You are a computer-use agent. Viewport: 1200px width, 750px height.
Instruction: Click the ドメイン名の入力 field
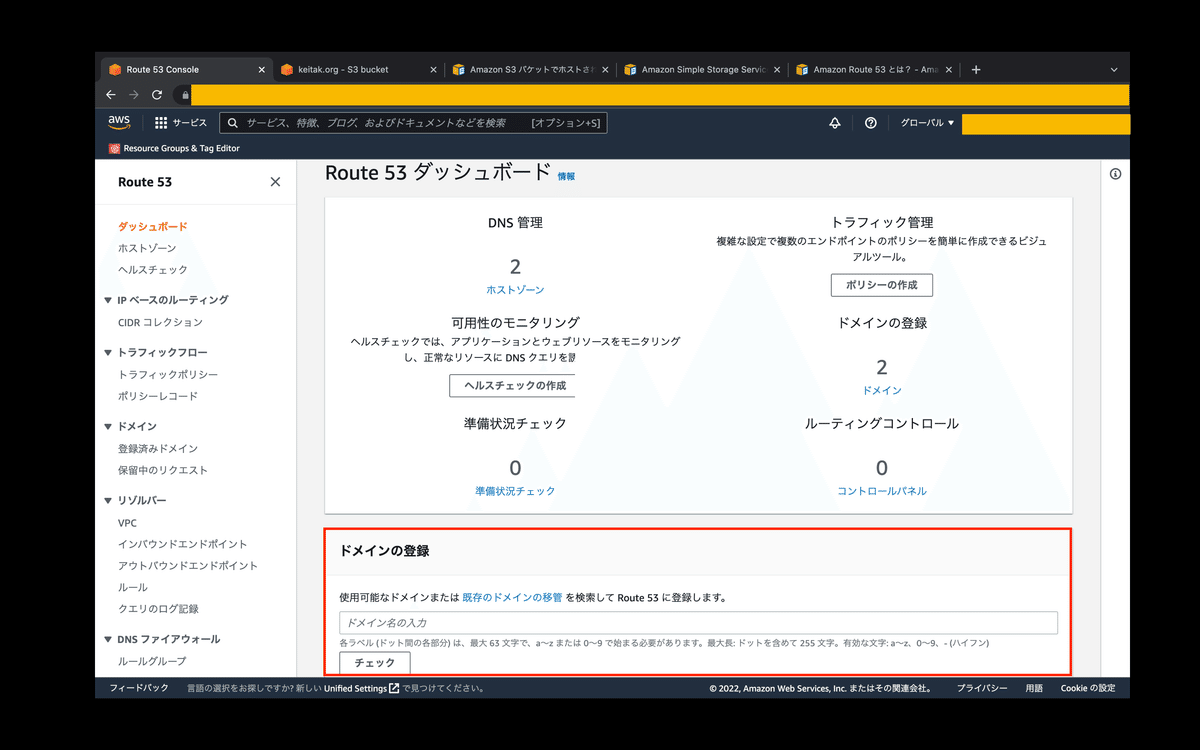pyautogui.click(x=698, y=622)
